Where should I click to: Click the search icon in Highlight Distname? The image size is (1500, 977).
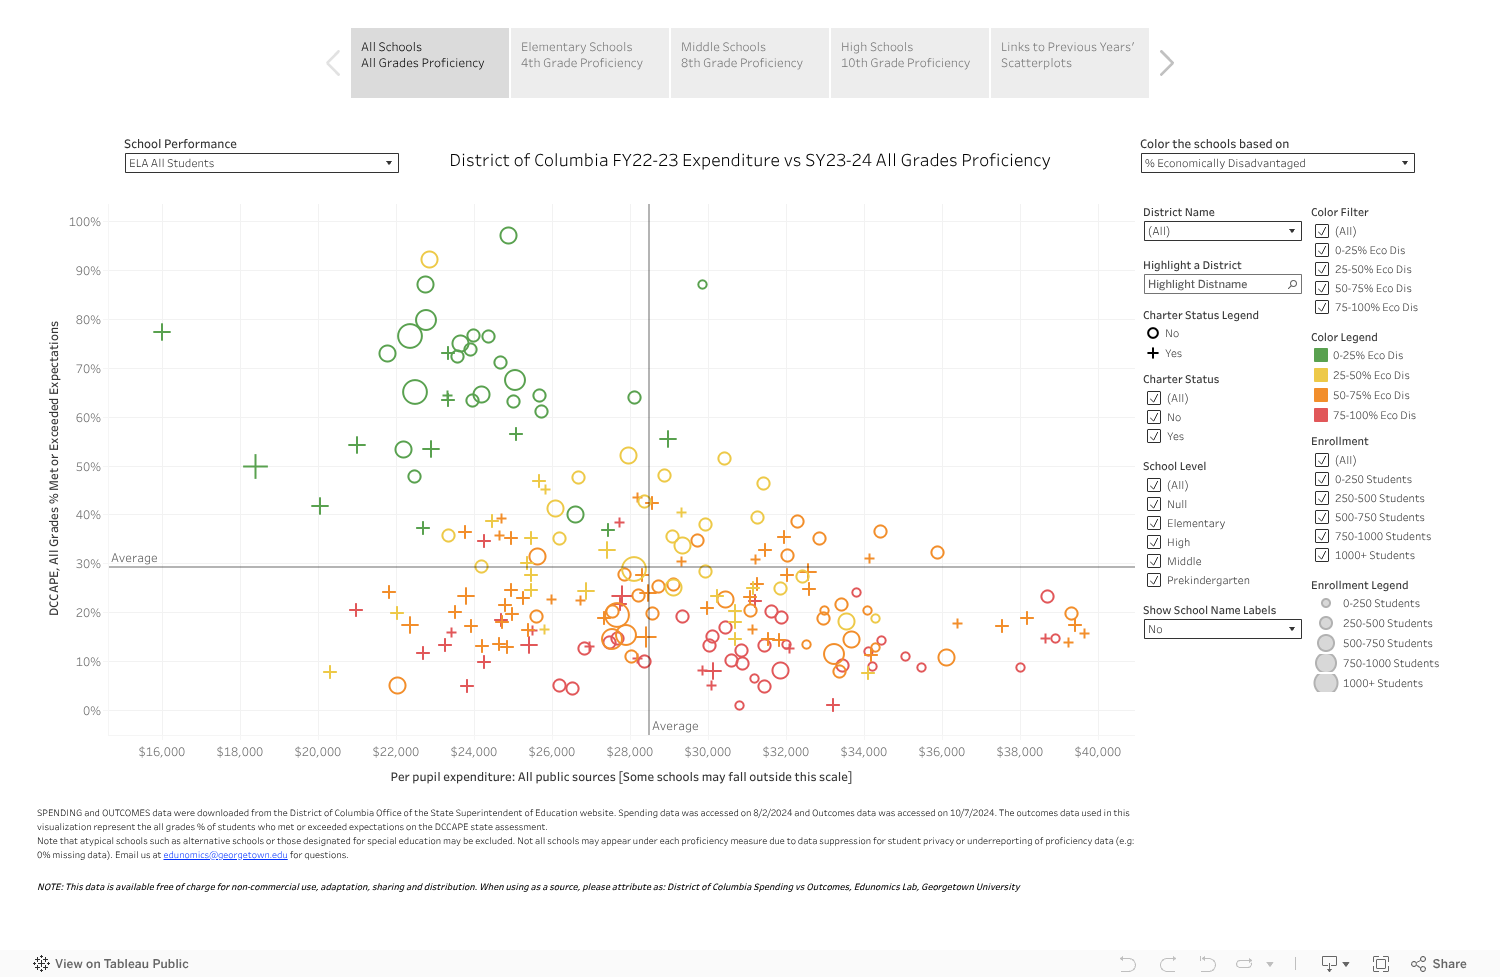1292,285
